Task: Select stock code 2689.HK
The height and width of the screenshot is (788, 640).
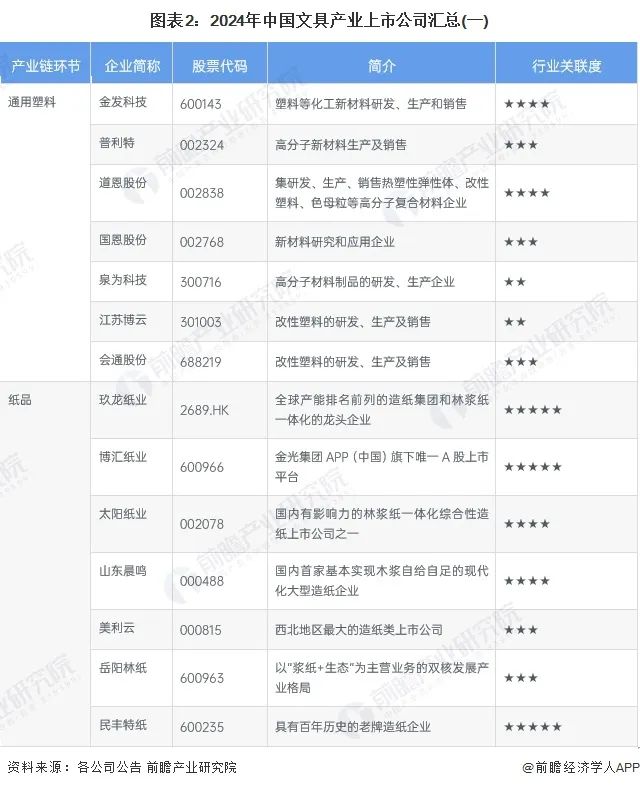Action: pos(204,410)
